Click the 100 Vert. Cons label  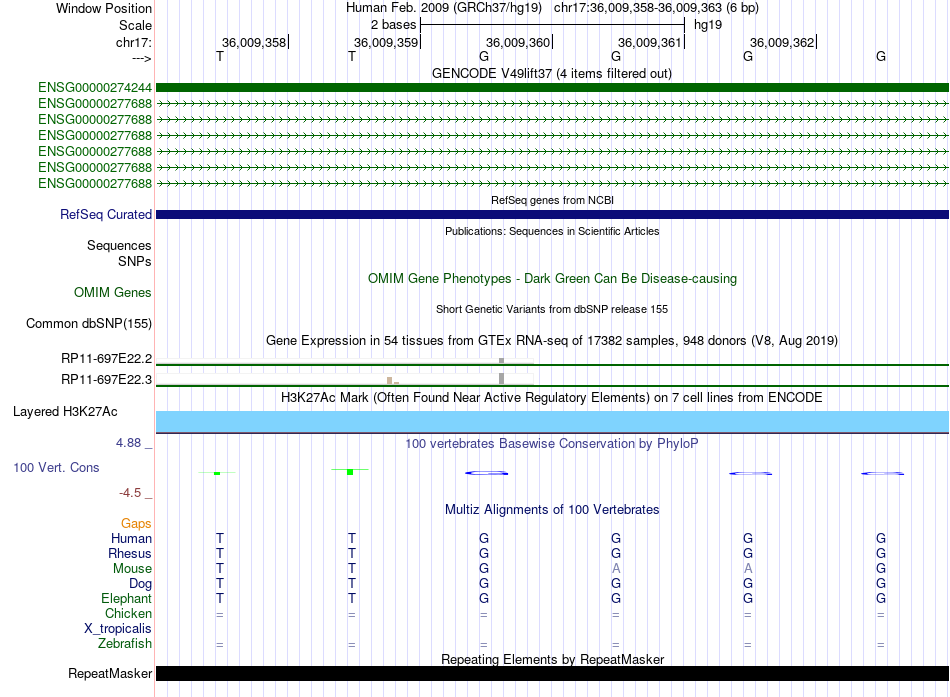click(x=56, y=467)
